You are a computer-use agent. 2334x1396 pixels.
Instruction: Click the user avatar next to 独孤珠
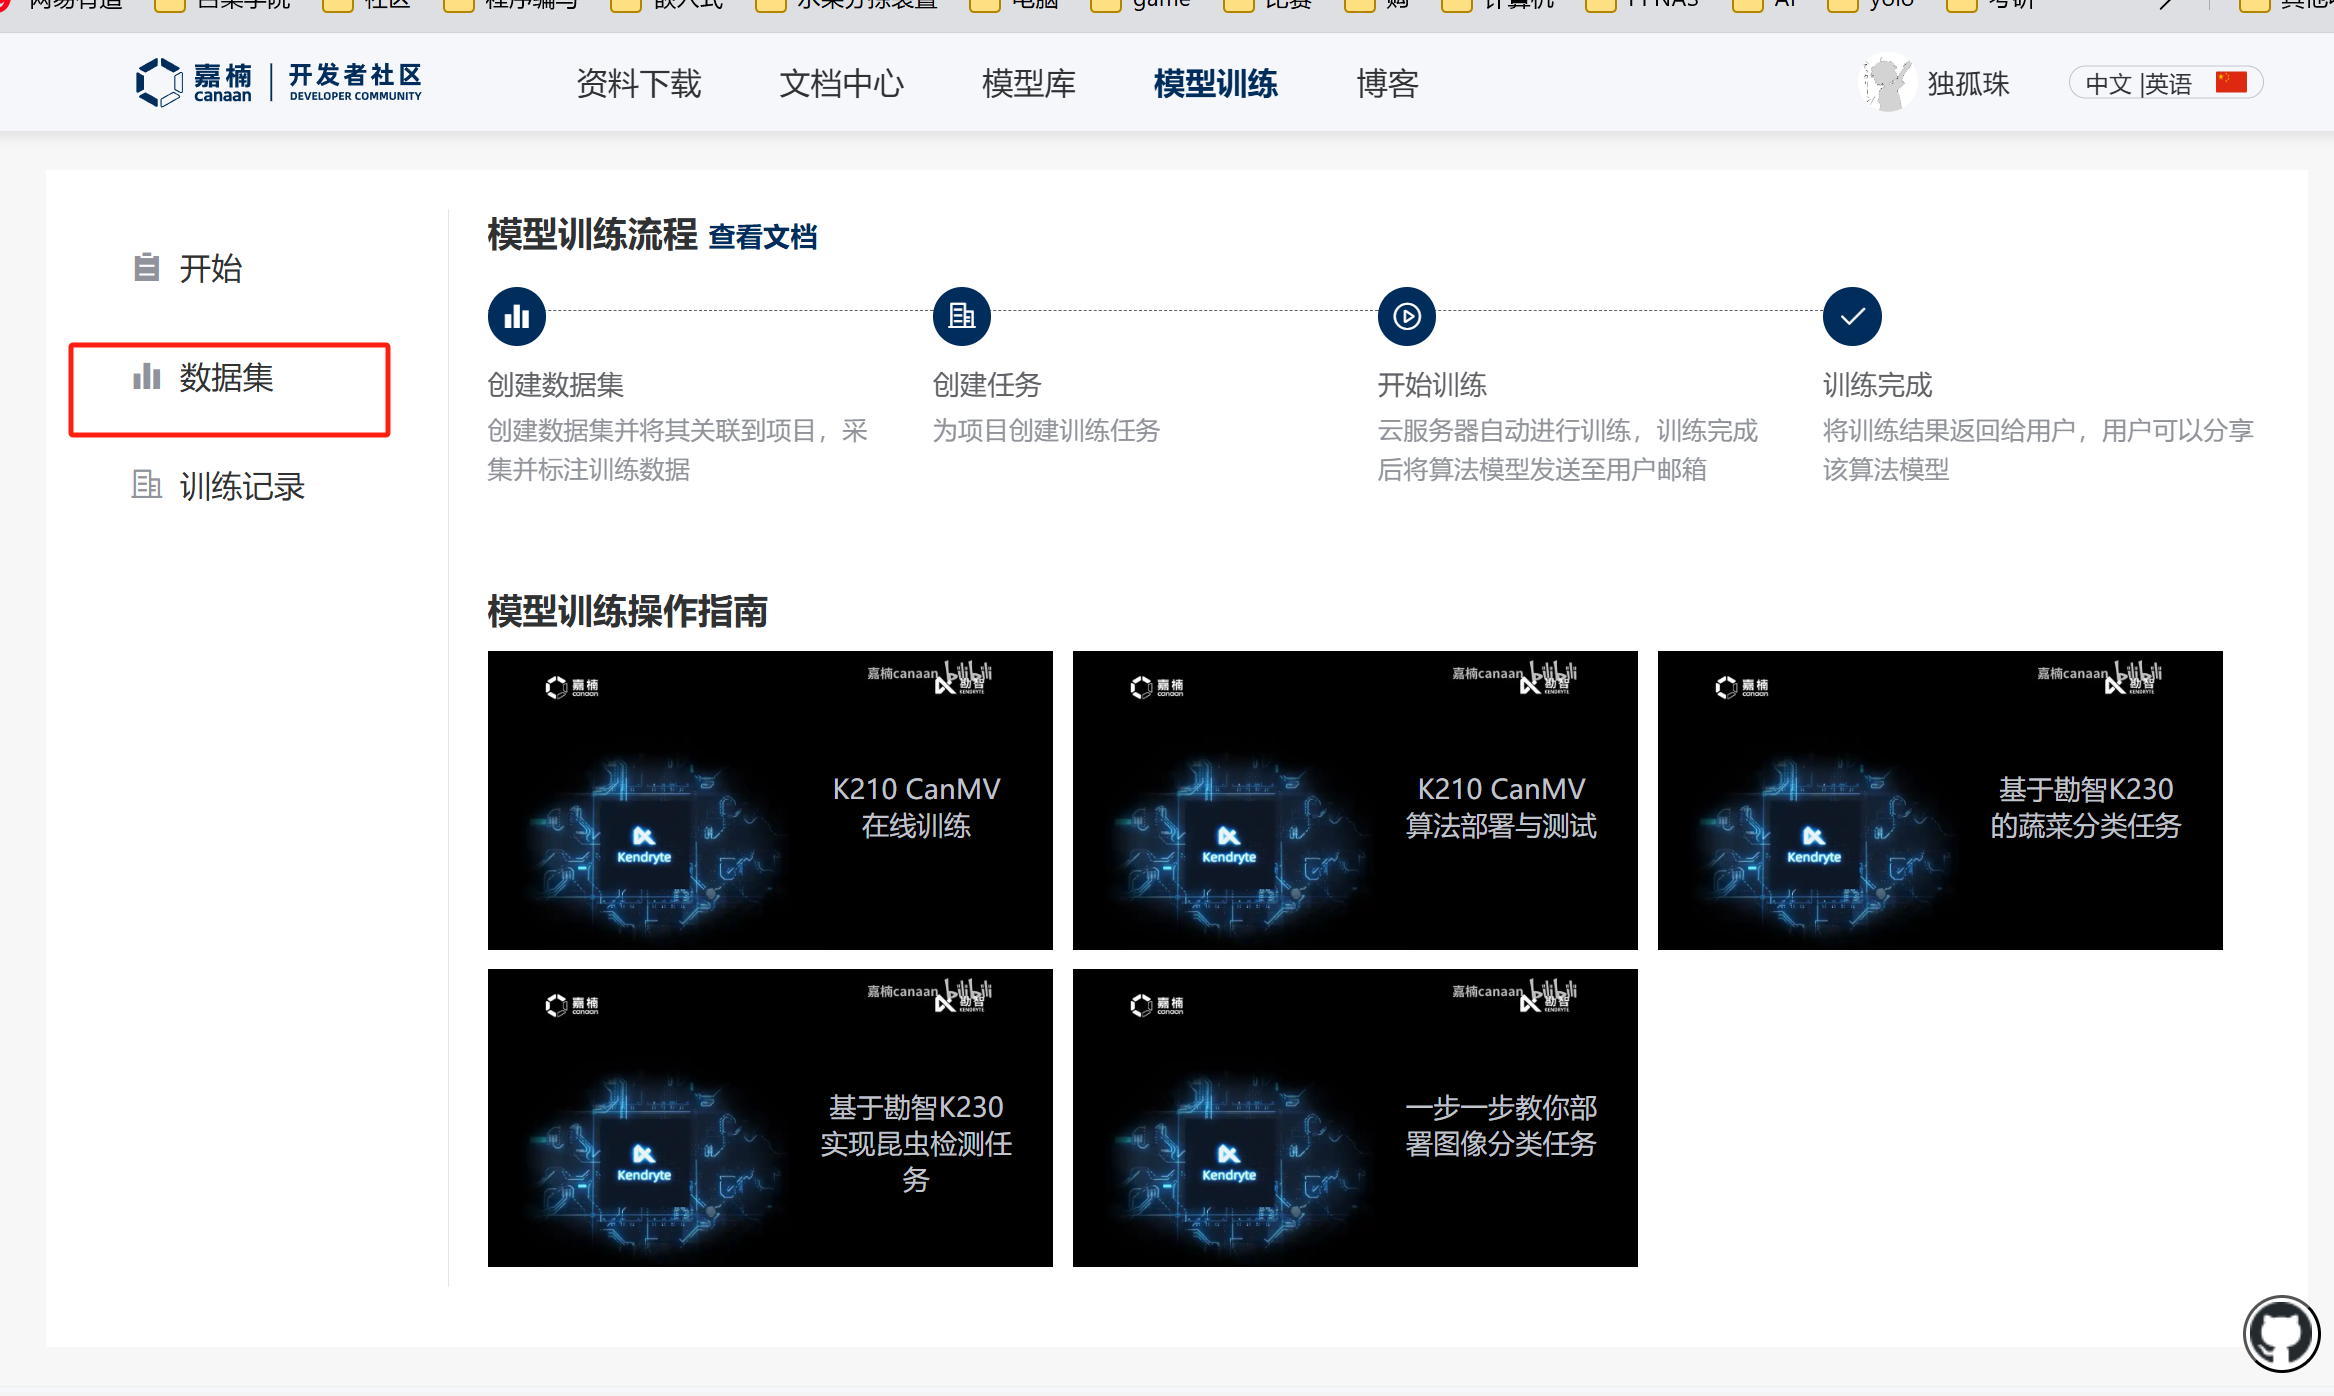[1886, 83]
